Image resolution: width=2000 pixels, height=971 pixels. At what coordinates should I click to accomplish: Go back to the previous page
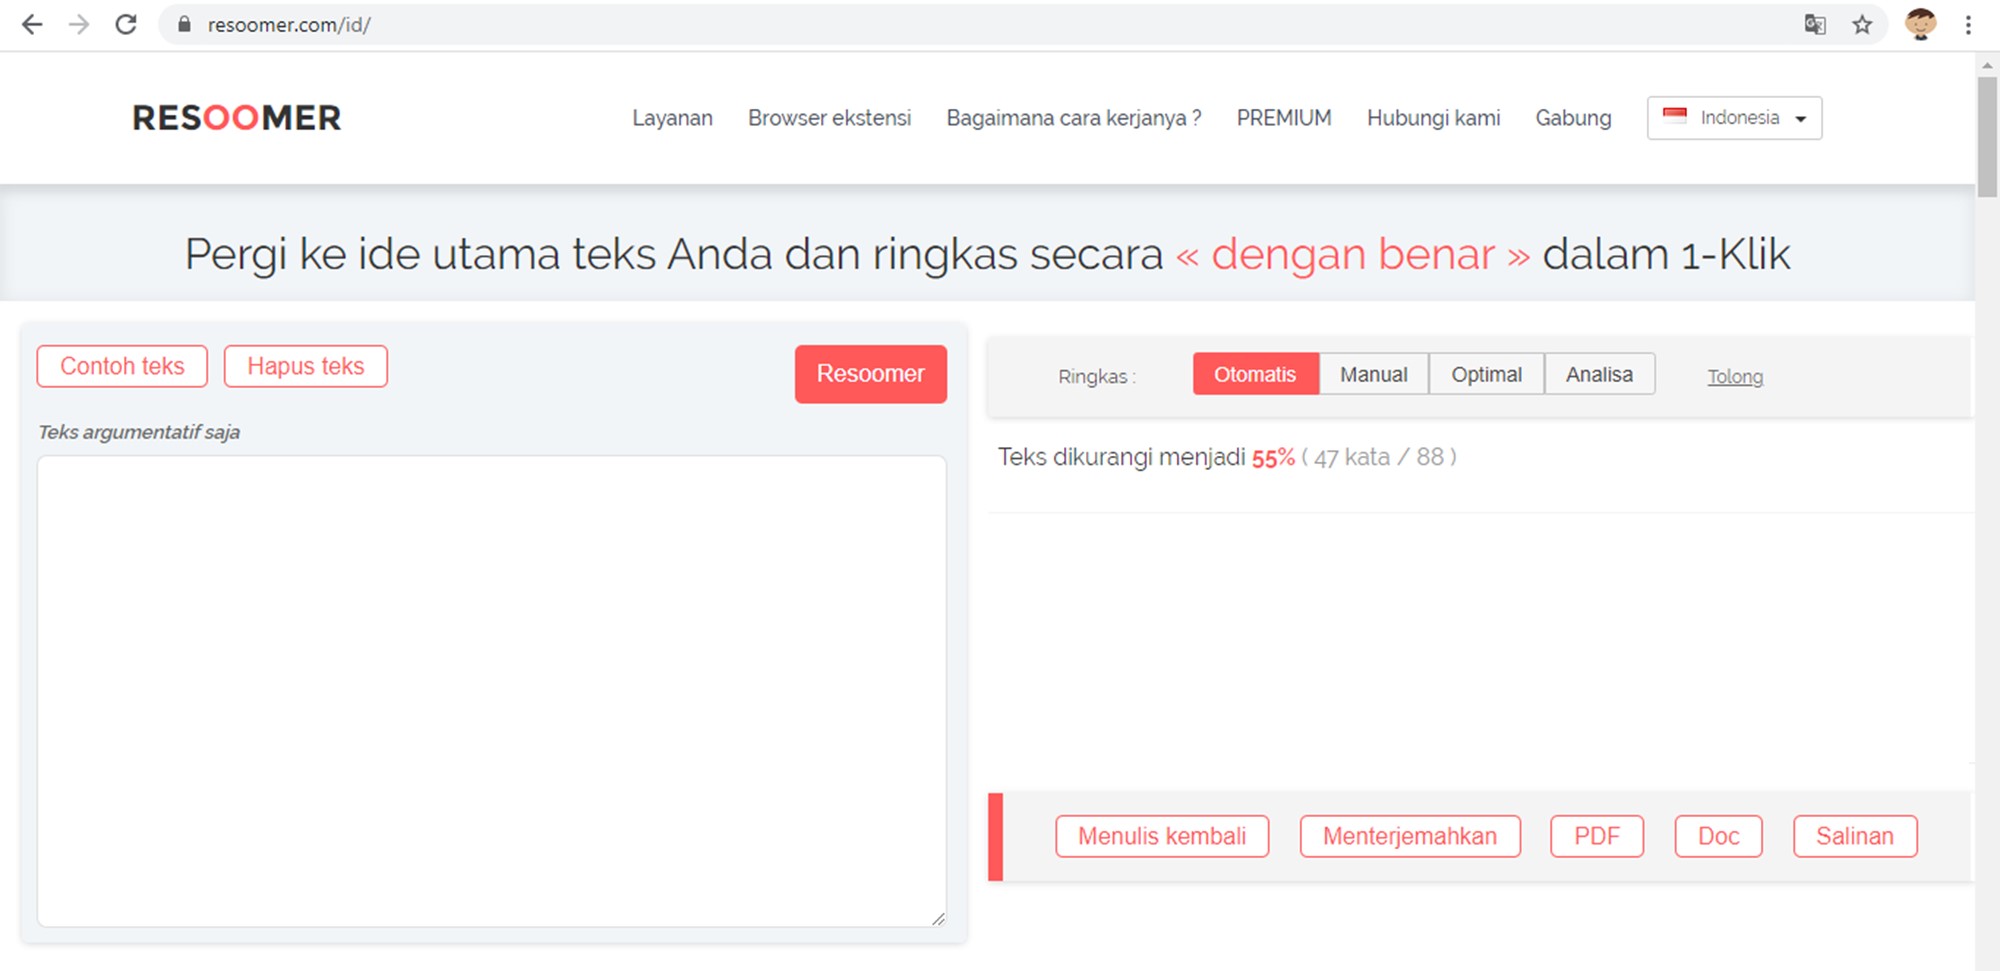point(33,24)
